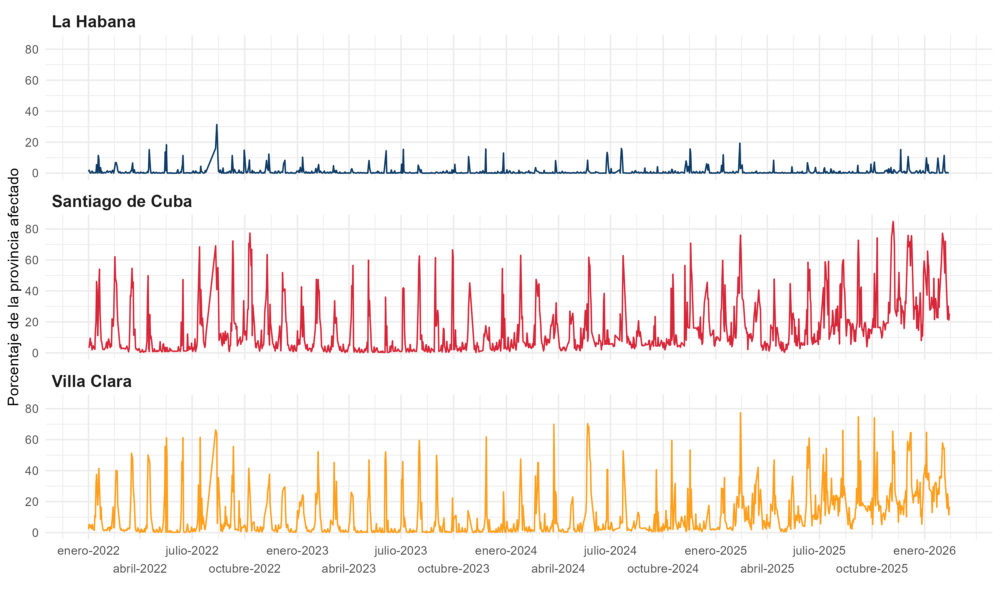This screenshot has height=600, width=1000.
Task: Click the 0 tick label in Villa Clara panel
Action: (35, 533)
